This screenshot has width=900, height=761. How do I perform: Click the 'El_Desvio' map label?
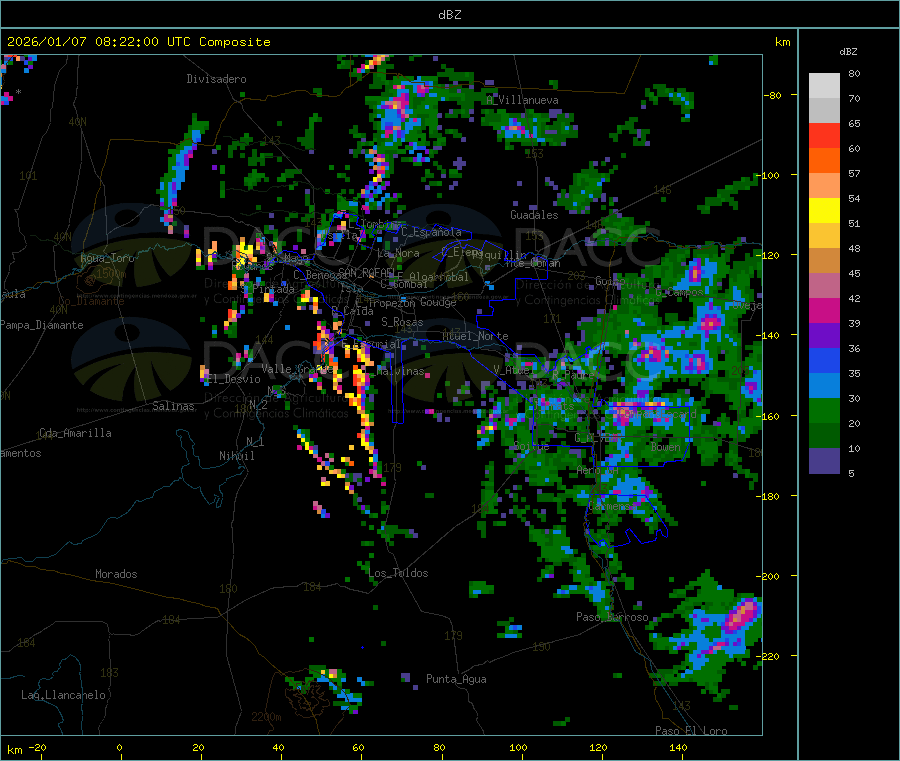234,379
